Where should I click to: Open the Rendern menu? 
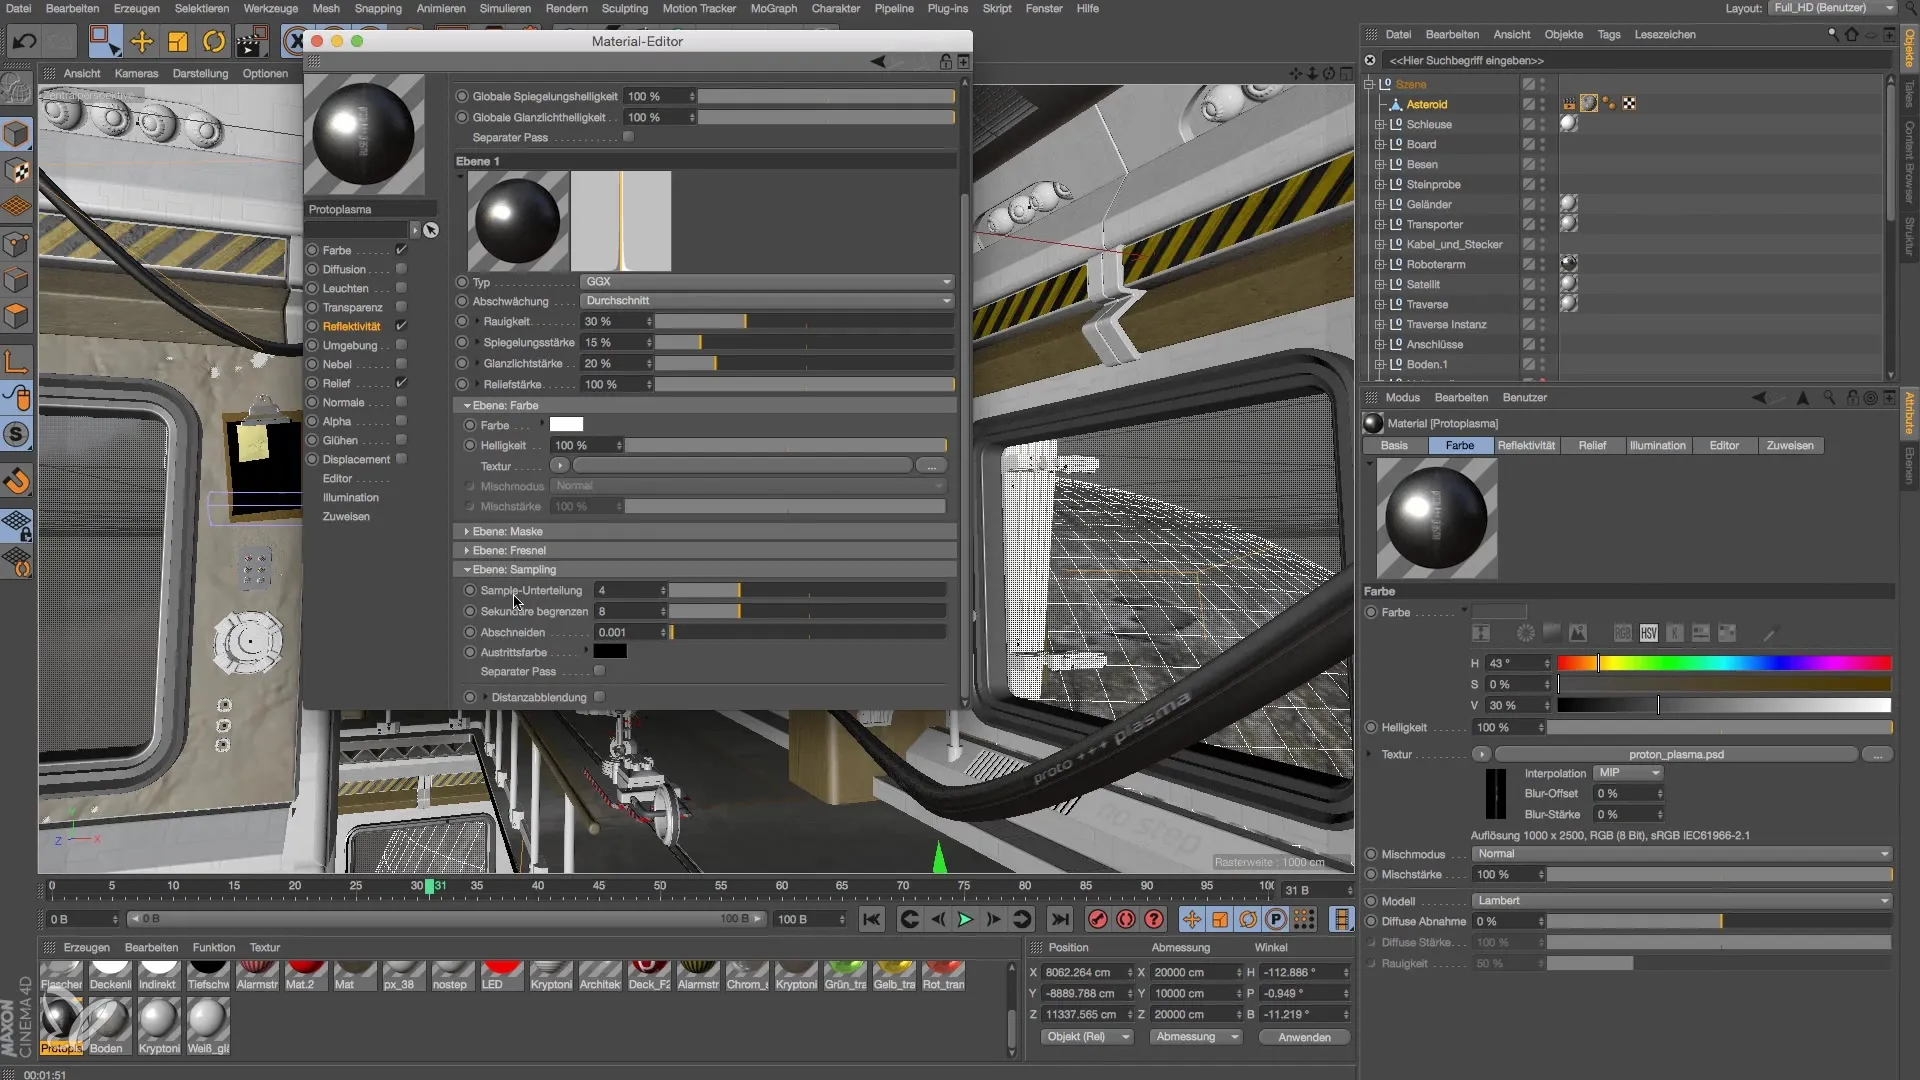click(566, 8)
